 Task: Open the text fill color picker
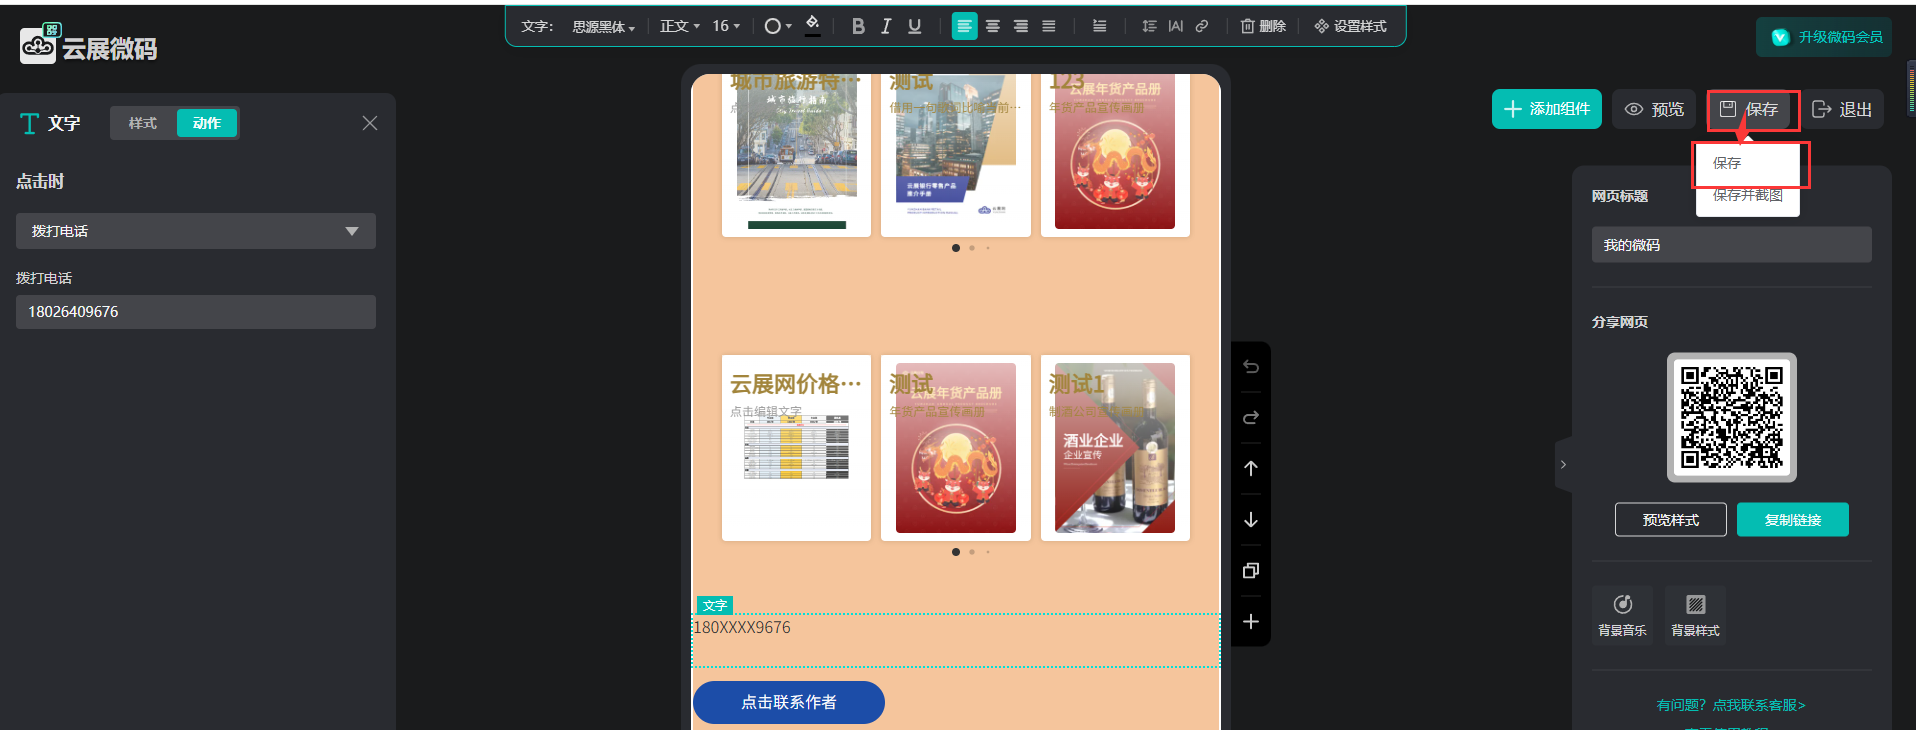point(812,25)
